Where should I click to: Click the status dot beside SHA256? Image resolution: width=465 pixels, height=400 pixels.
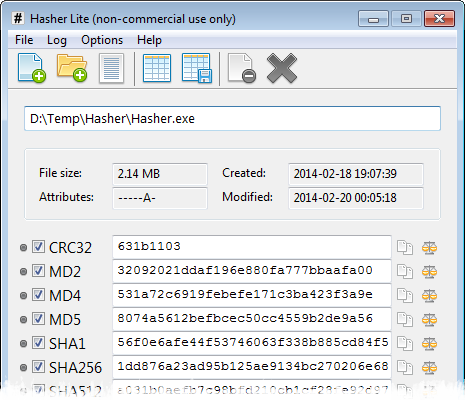23,368
